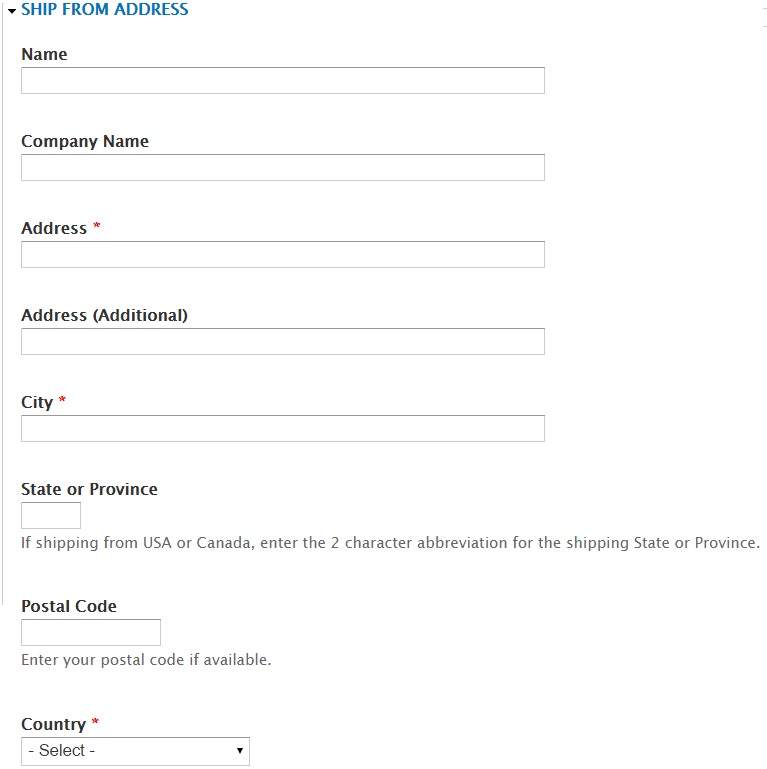This screenshot has height=769, width=767.
Task: Click the State or Province label
Action: 89,489
